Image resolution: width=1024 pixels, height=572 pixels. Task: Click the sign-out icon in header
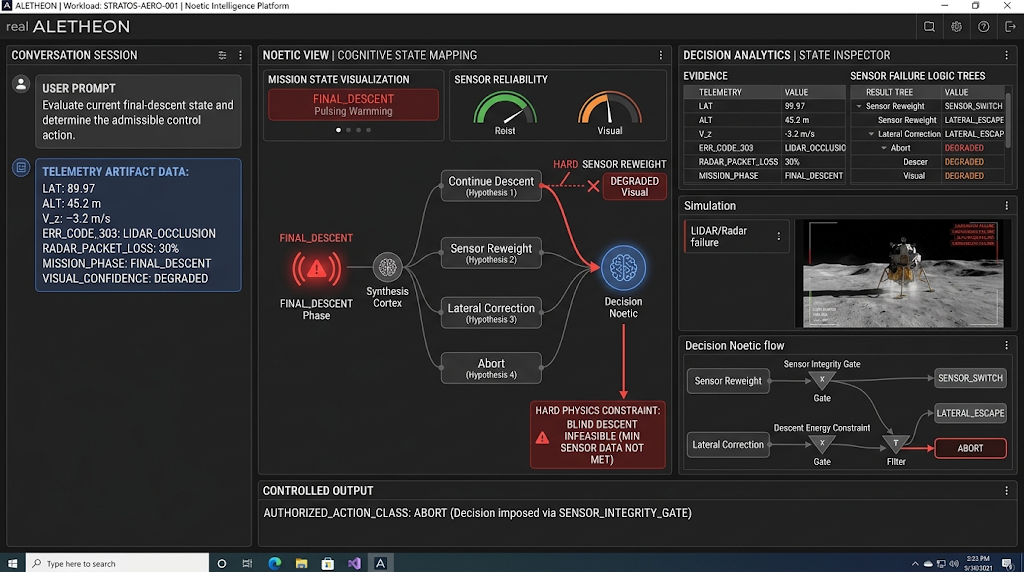pos(1010,27)
